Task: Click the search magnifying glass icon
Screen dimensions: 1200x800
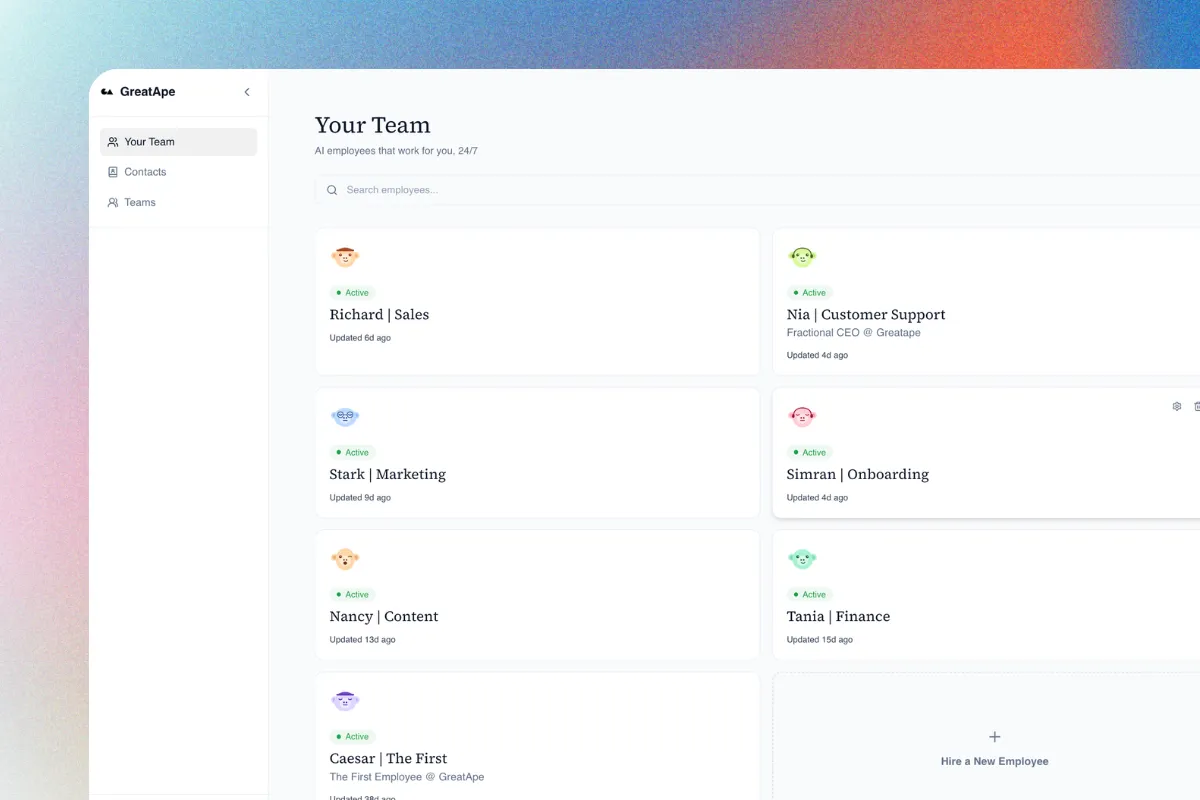Action: pyautogui.click(x=331, y=189)
